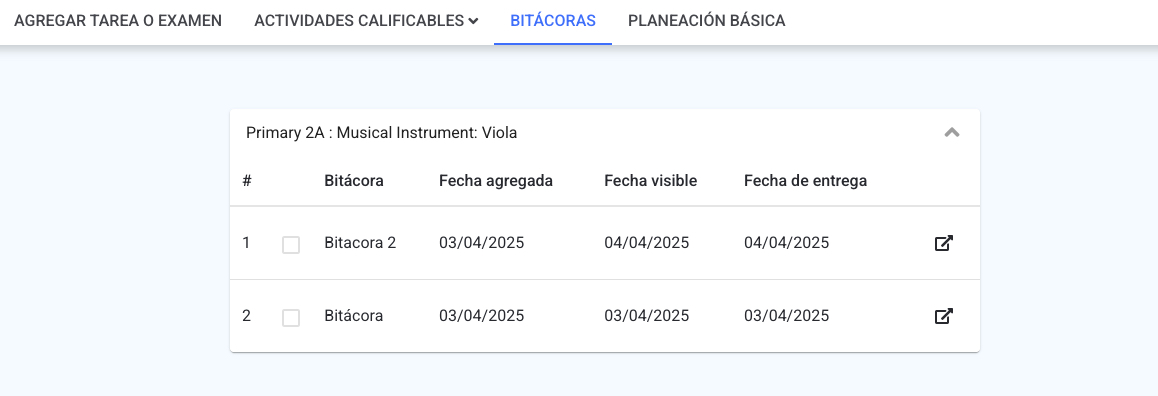Click the Bitácora column header
Viewport: 1158px width, 396px height.
coord(354,181)
